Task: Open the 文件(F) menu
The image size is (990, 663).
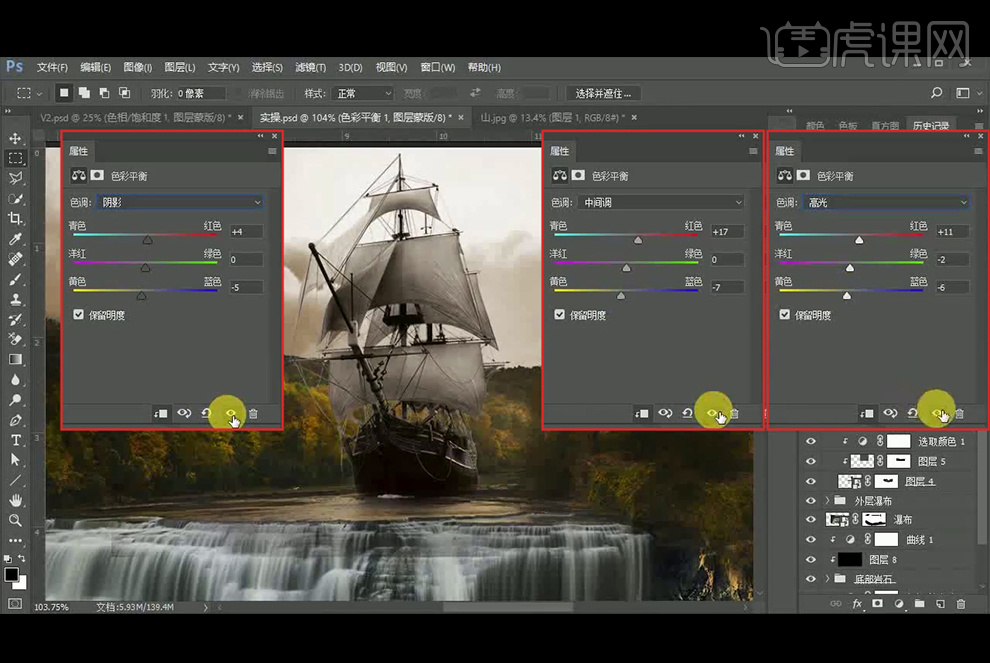Action: click(x=52, y=68)
